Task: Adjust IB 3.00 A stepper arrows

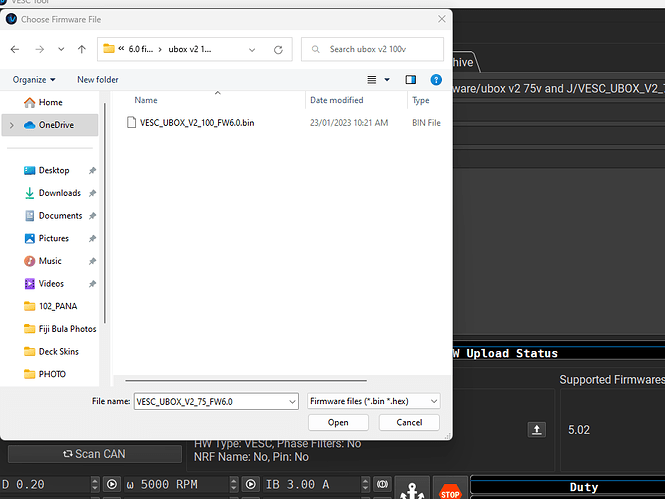Action: pos(366,484)
